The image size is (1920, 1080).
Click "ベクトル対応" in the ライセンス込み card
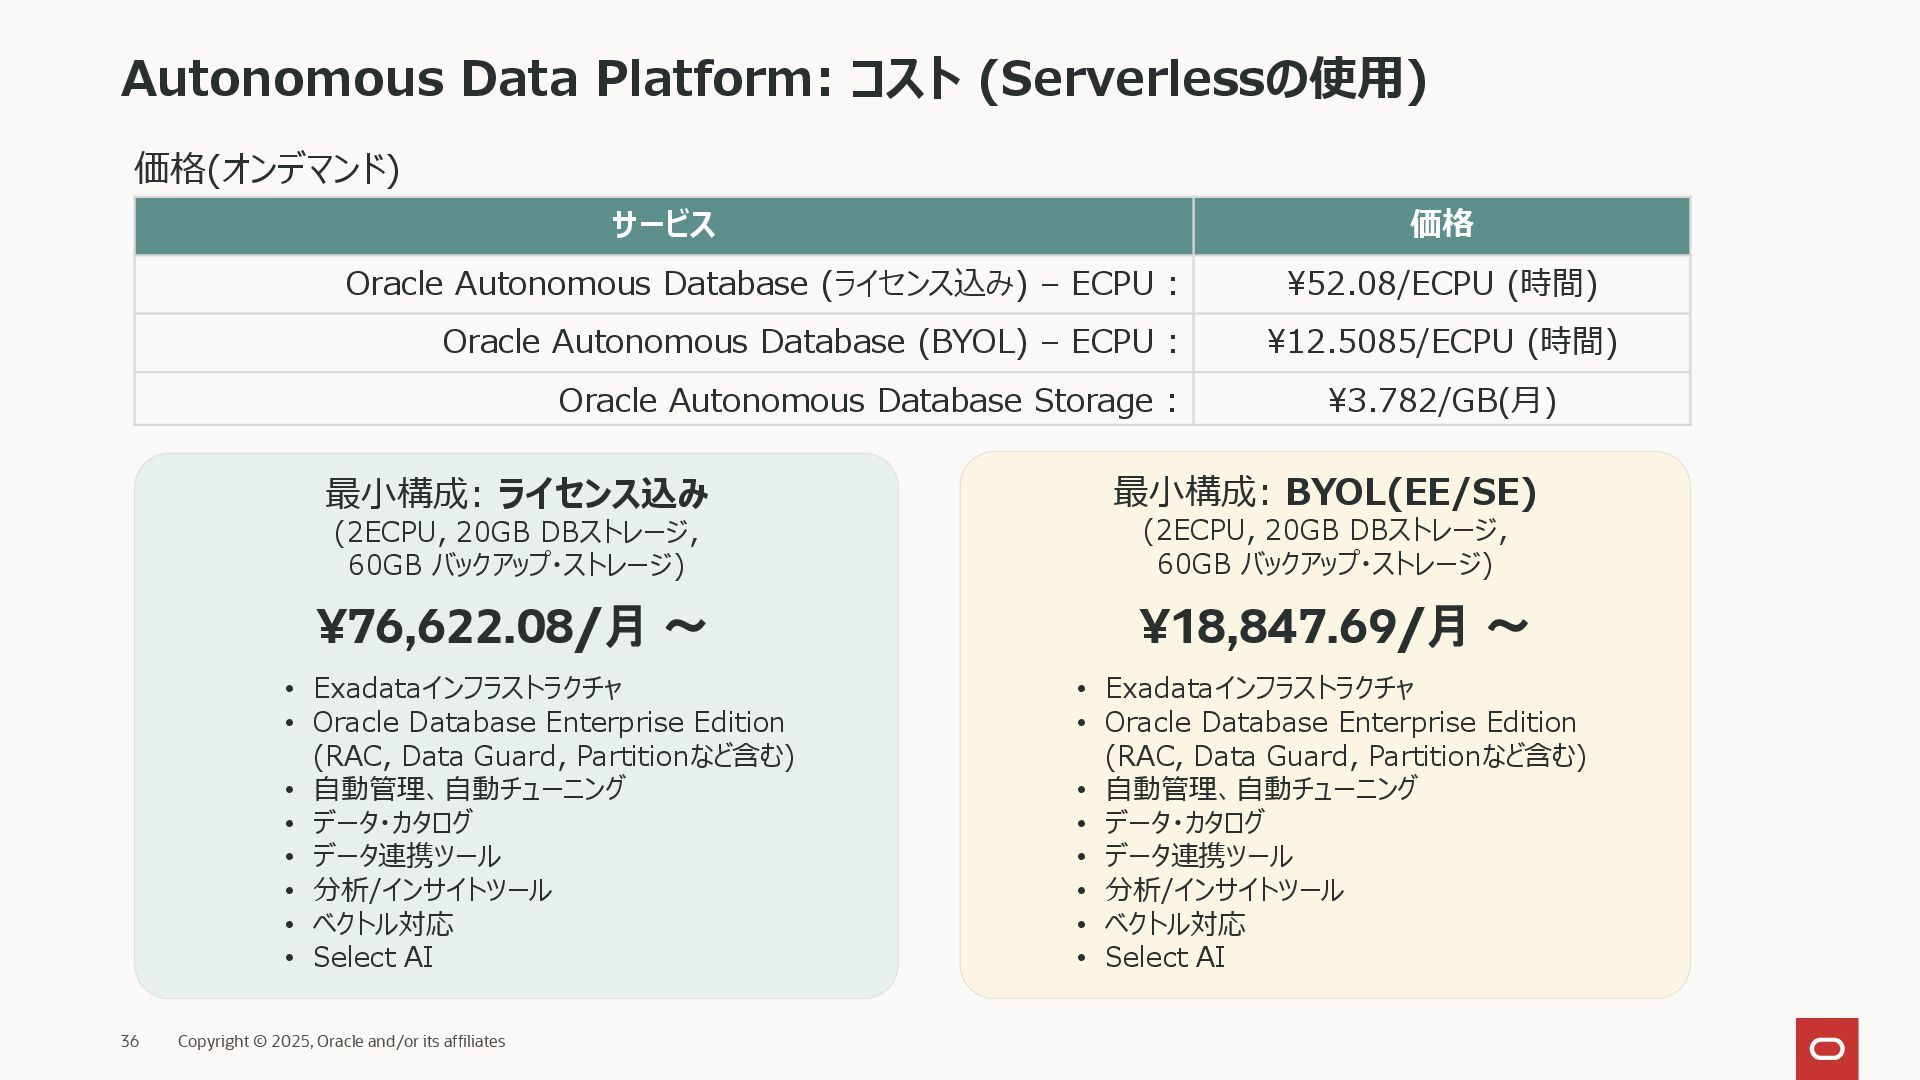(383, 924)
